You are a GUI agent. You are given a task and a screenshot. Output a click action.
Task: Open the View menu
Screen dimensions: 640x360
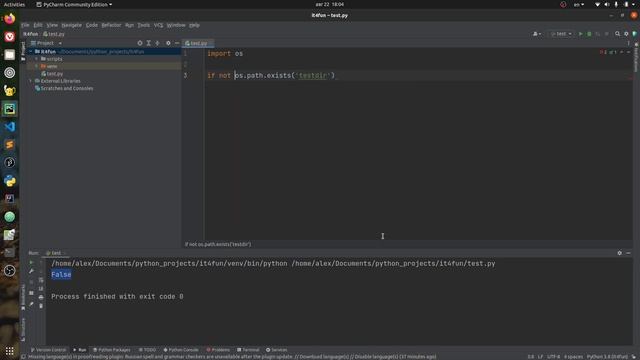[52, 25]
